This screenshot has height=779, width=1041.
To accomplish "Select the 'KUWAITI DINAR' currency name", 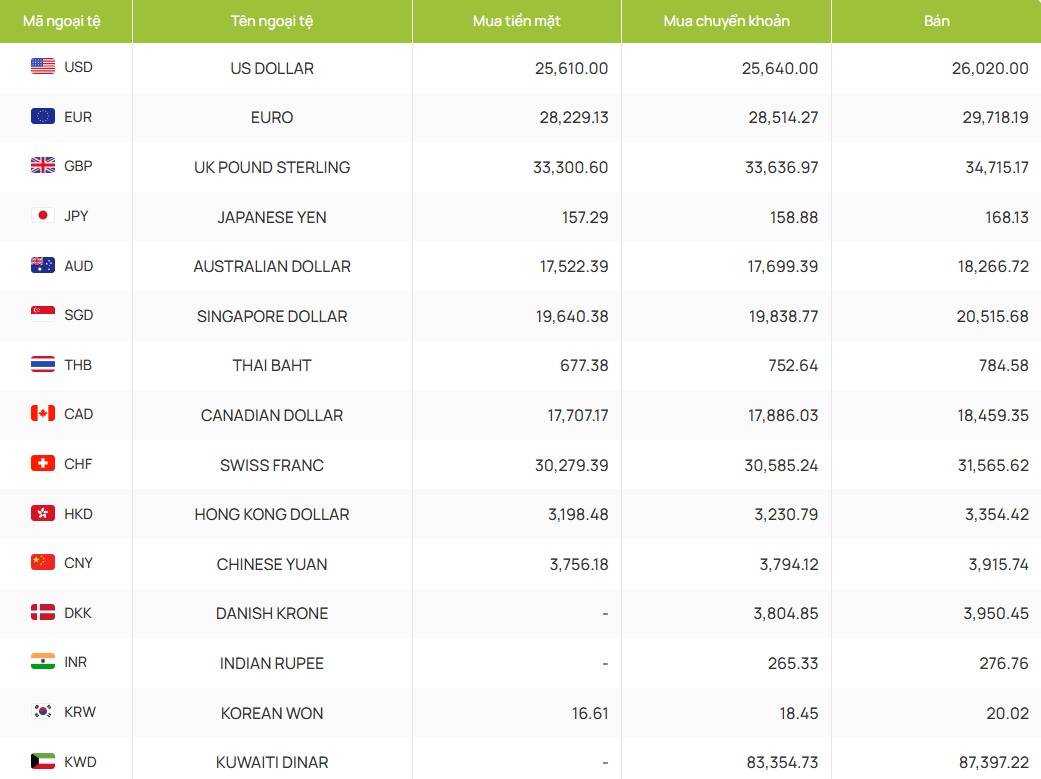I will (272, 762).
